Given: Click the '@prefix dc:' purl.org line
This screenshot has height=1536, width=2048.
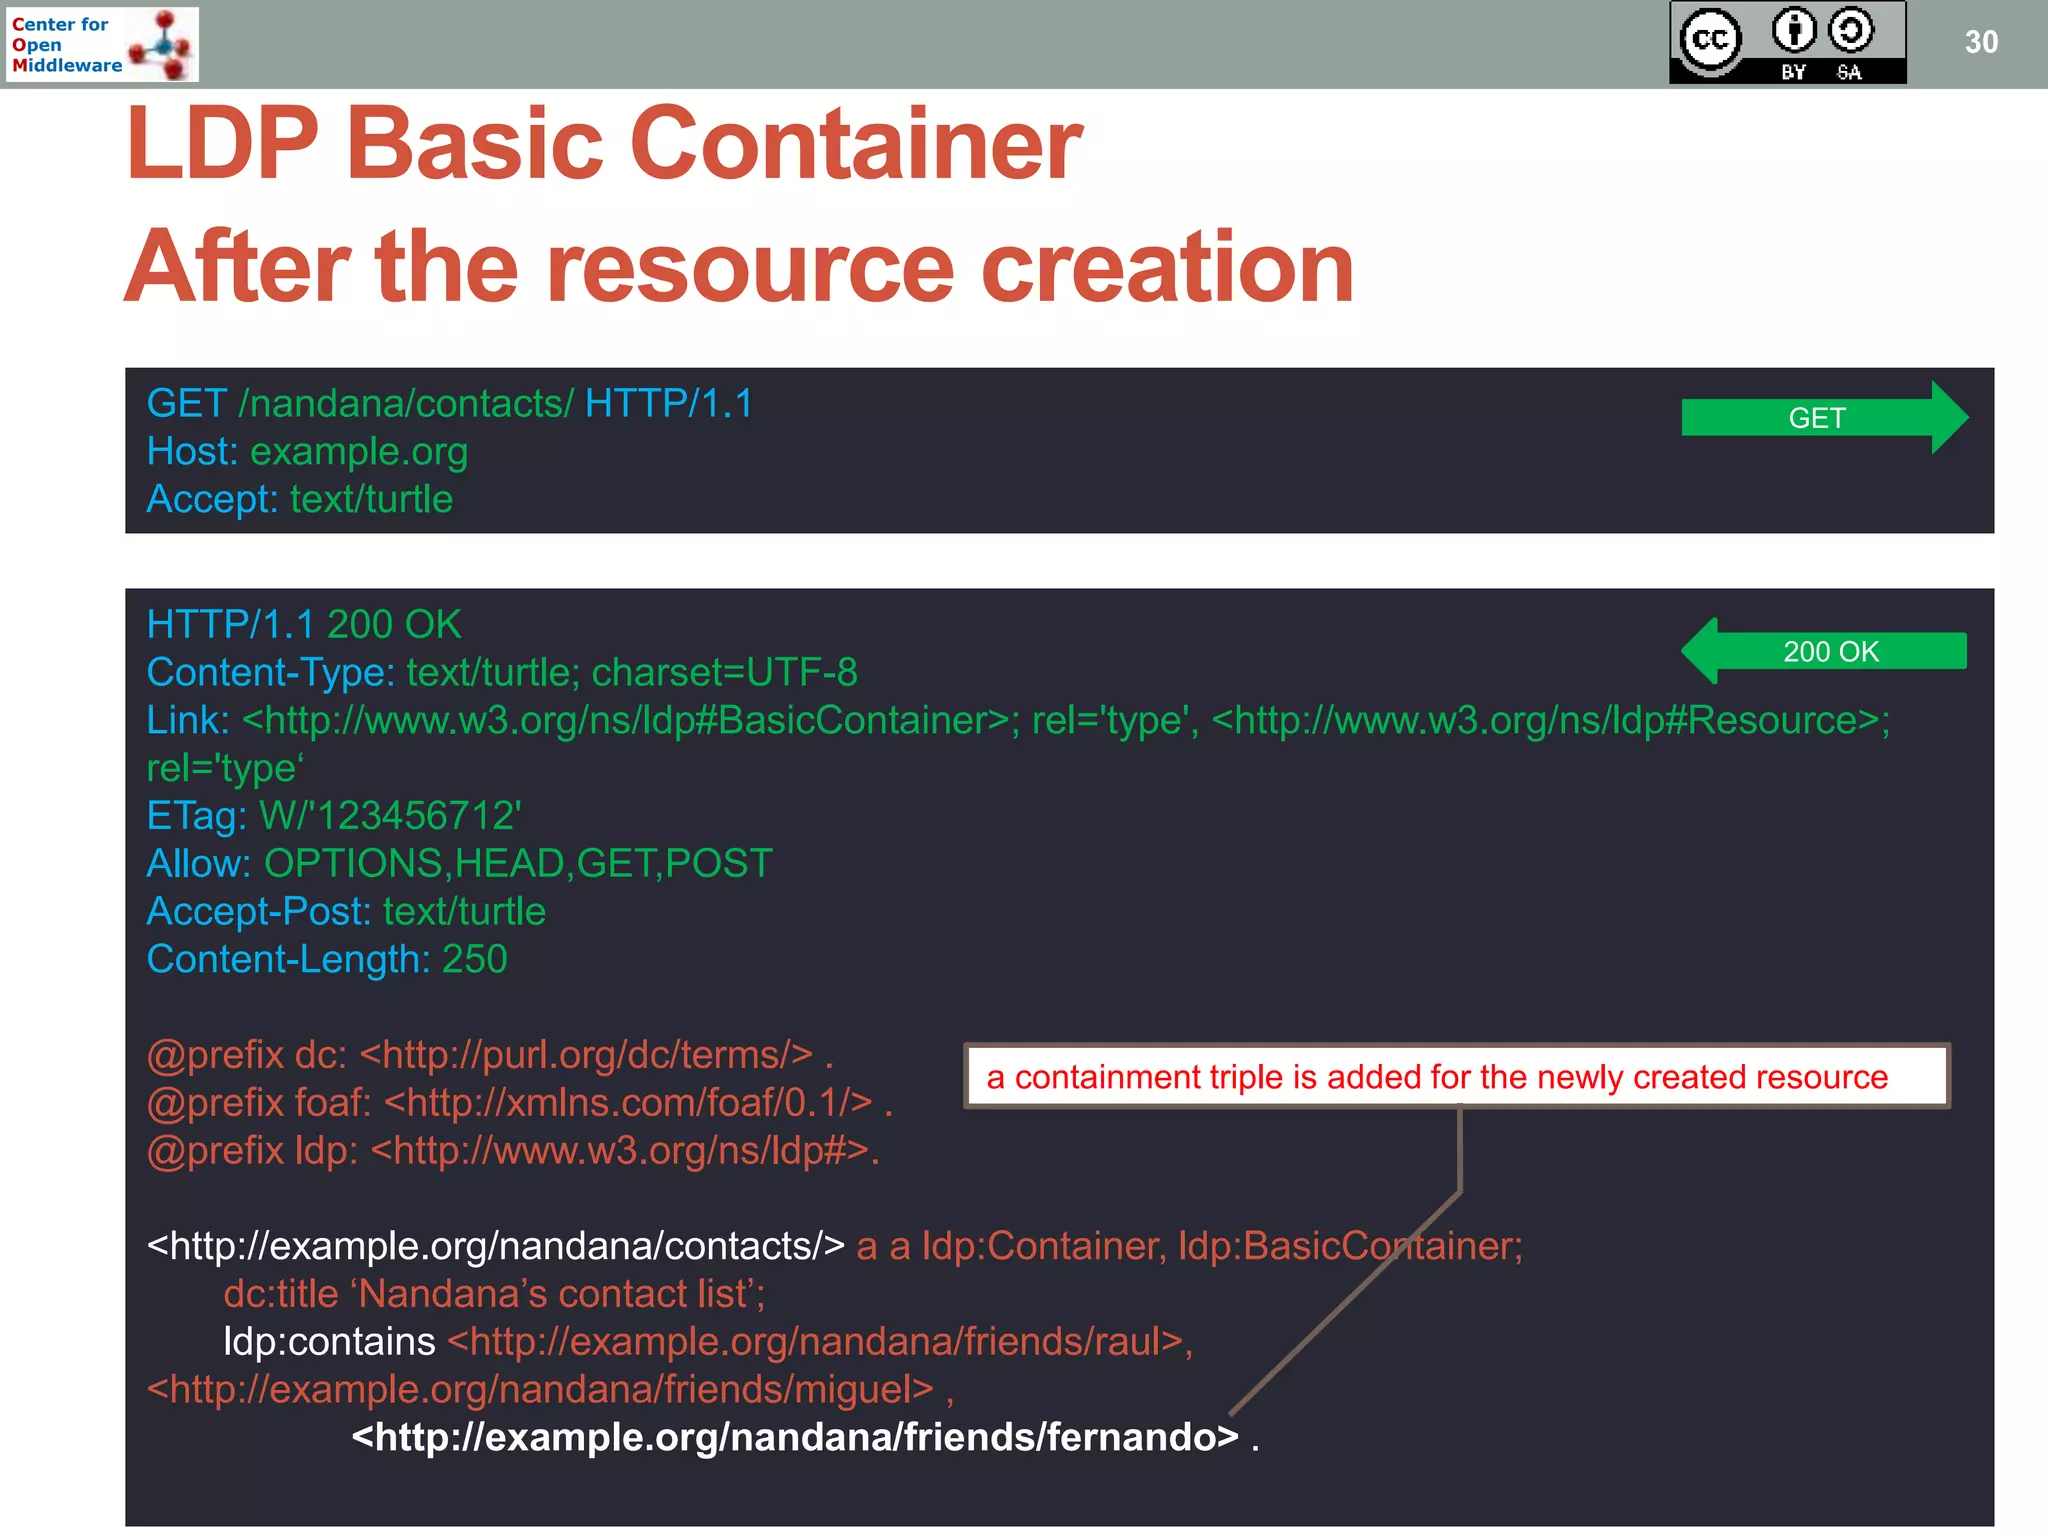Looking at the screenshot, I should [x=490, y=1055].
